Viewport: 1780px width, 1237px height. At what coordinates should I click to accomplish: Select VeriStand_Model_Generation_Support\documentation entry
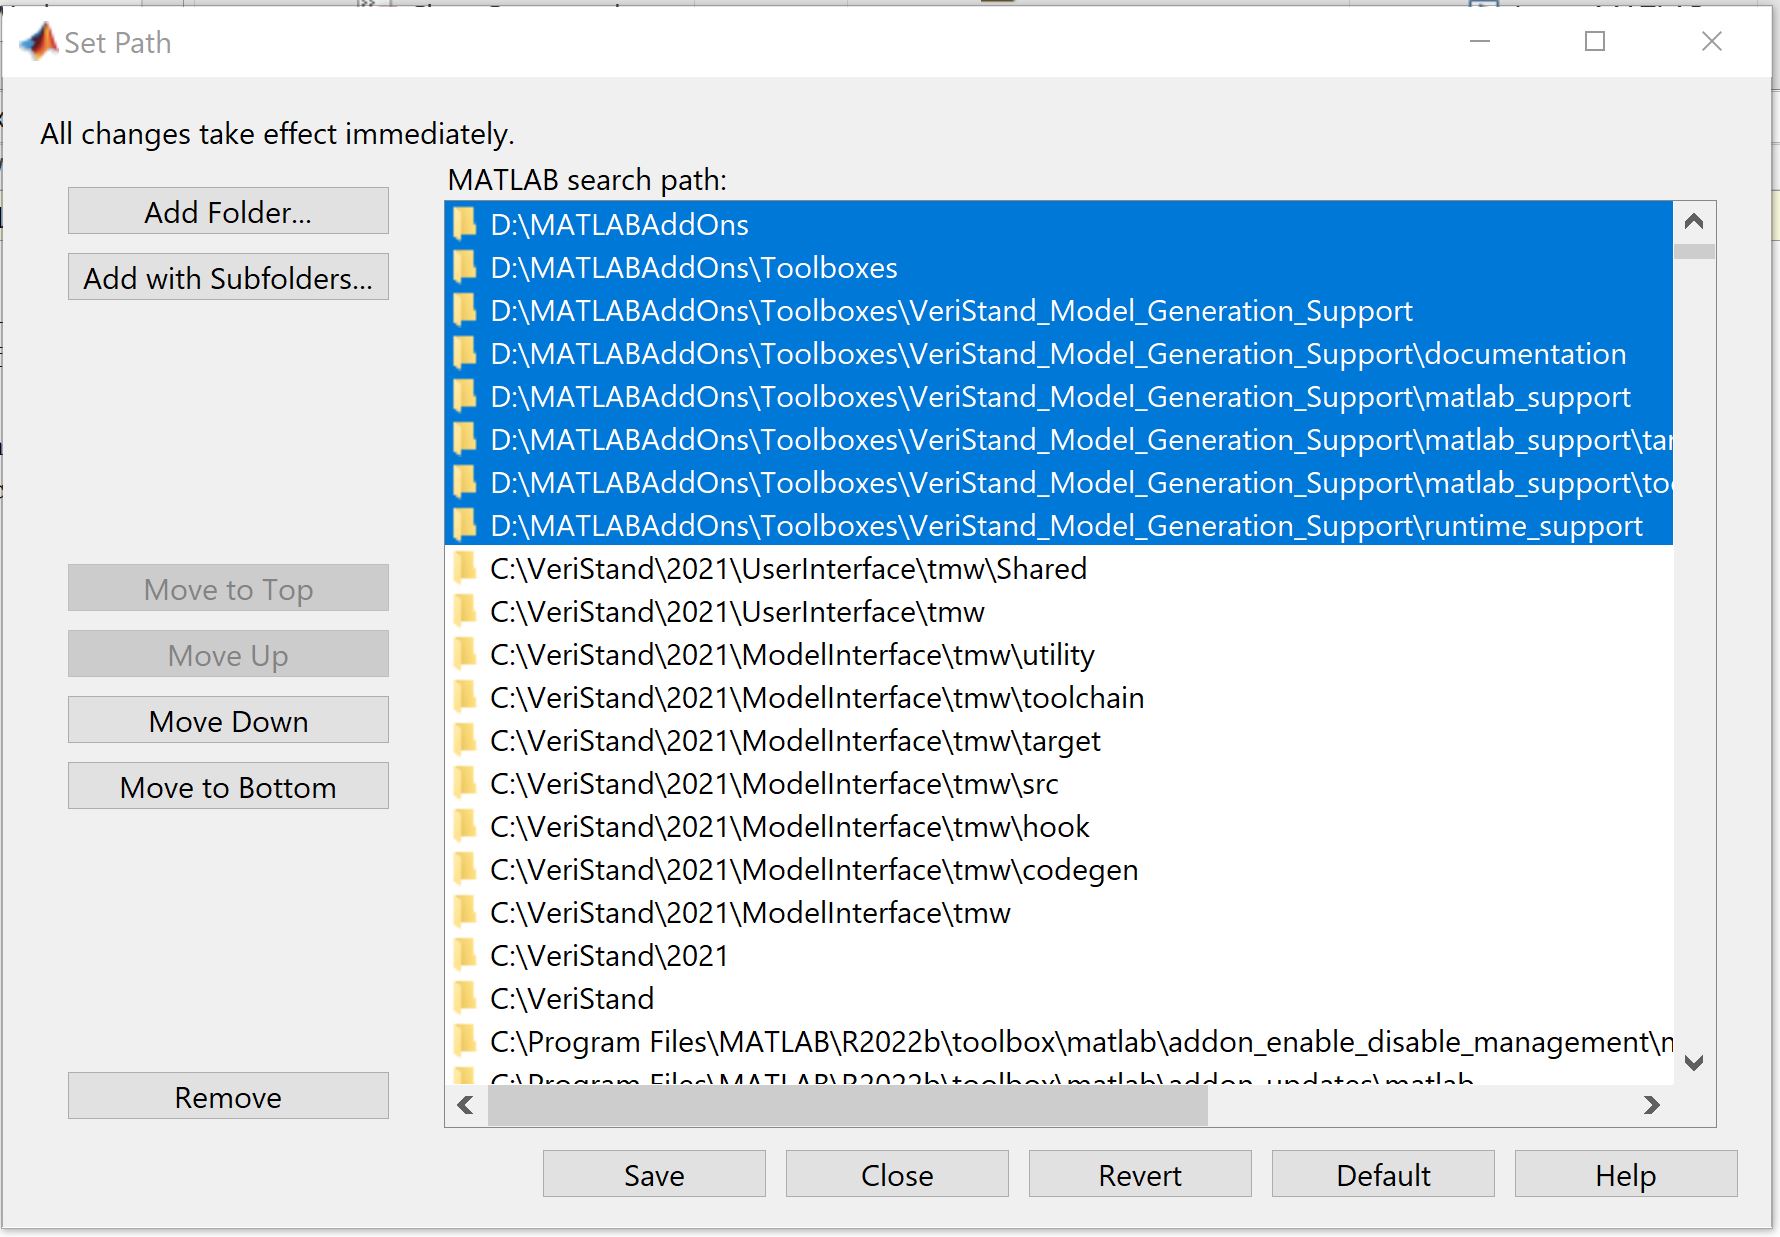(1059, 353)
